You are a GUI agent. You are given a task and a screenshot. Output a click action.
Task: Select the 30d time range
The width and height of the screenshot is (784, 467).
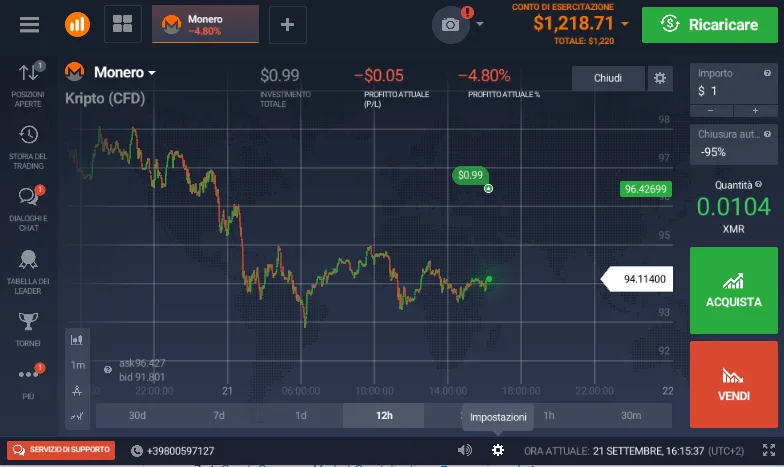(x=137, y=416)
